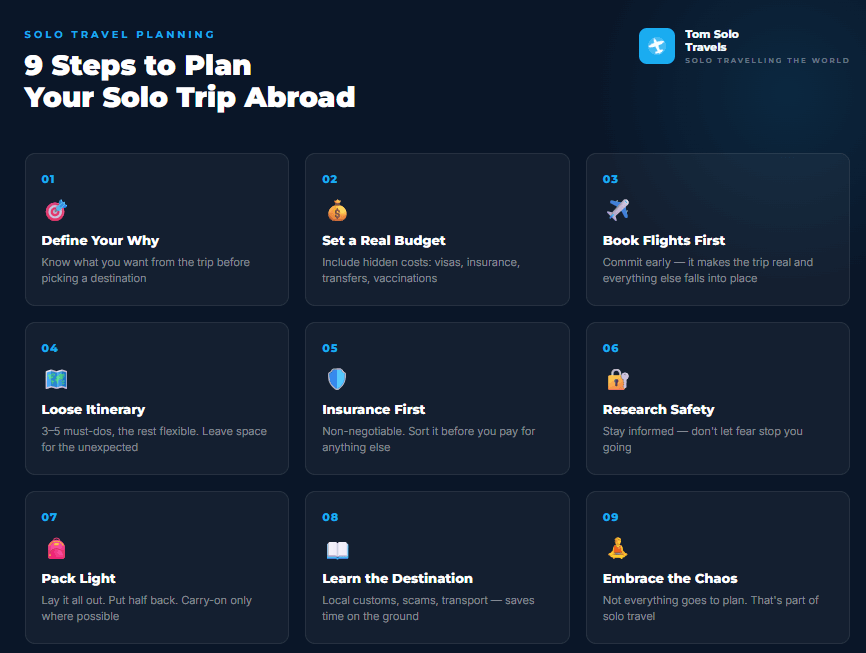Click the money bag icon on step 02
This screenshot has width=866, height=653.
pyautogui.click(x=337, y=211)
